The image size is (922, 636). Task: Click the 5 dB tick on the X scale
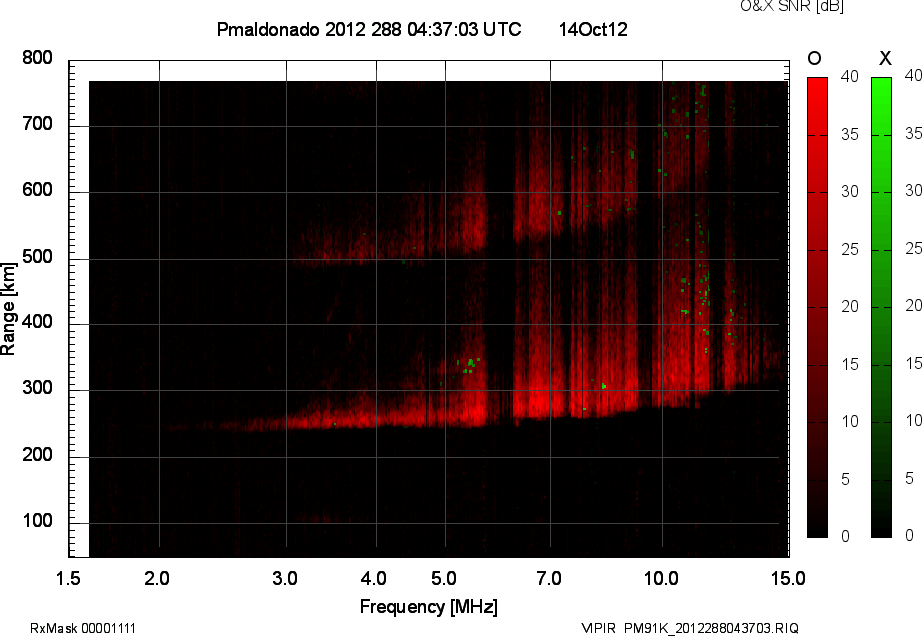[x=909, y=478]
